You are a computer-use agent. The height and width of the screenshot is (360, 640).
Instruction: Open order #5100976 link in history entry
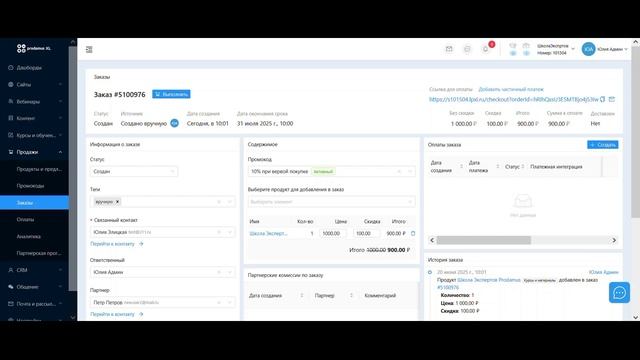click(x=448, y=287)
